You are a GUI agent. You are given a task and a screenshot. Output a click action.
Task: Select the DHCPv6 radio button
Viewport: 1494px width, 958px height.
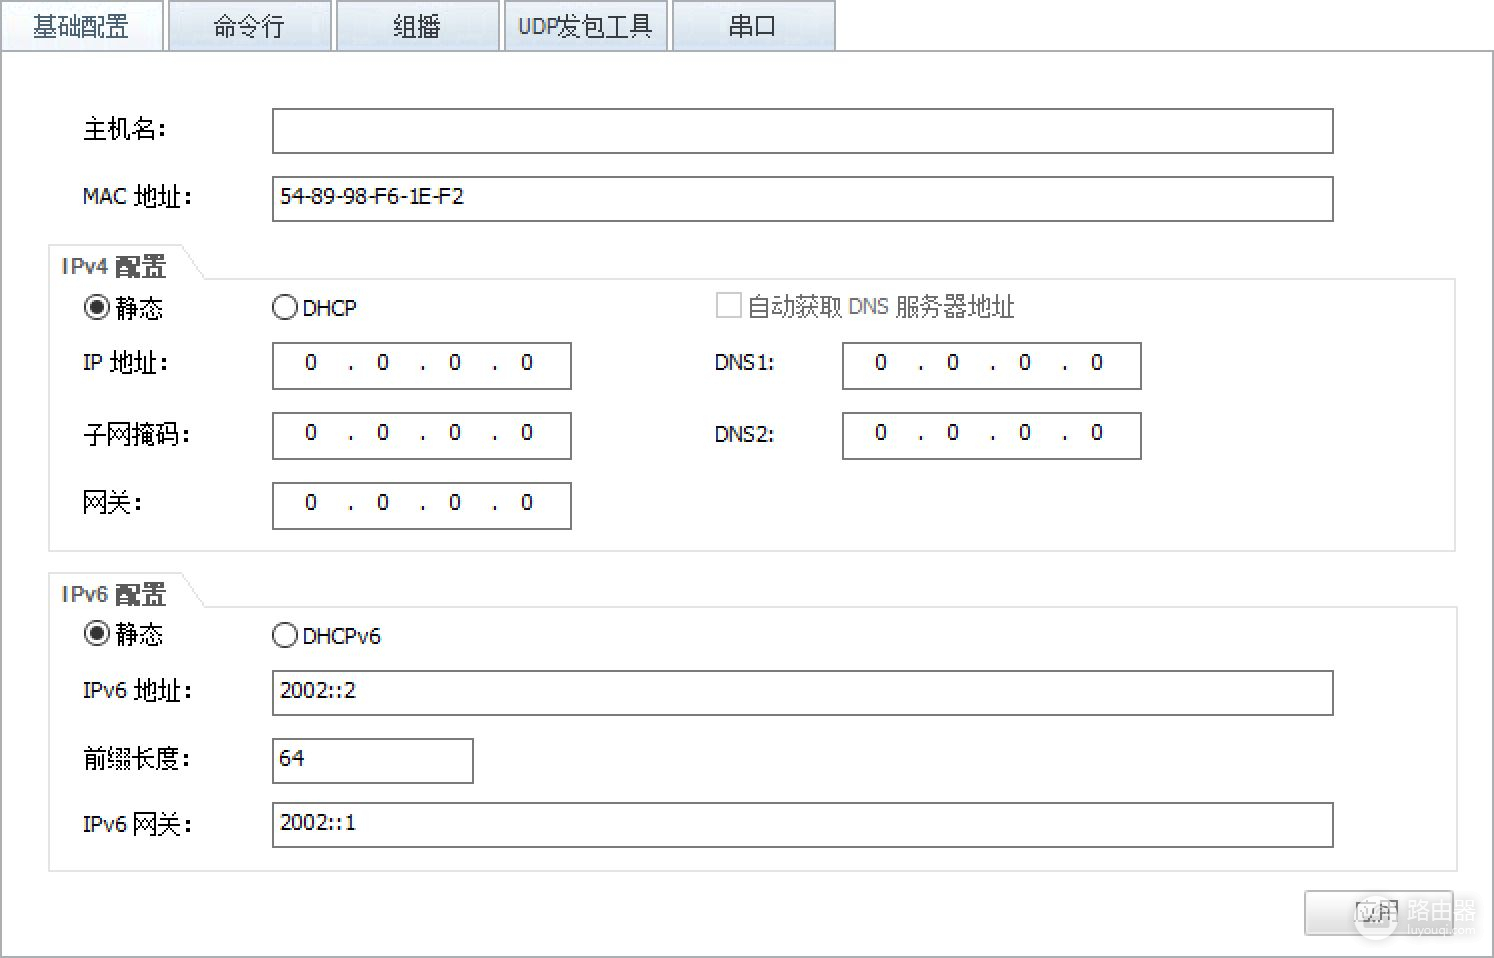click(284, 635)
